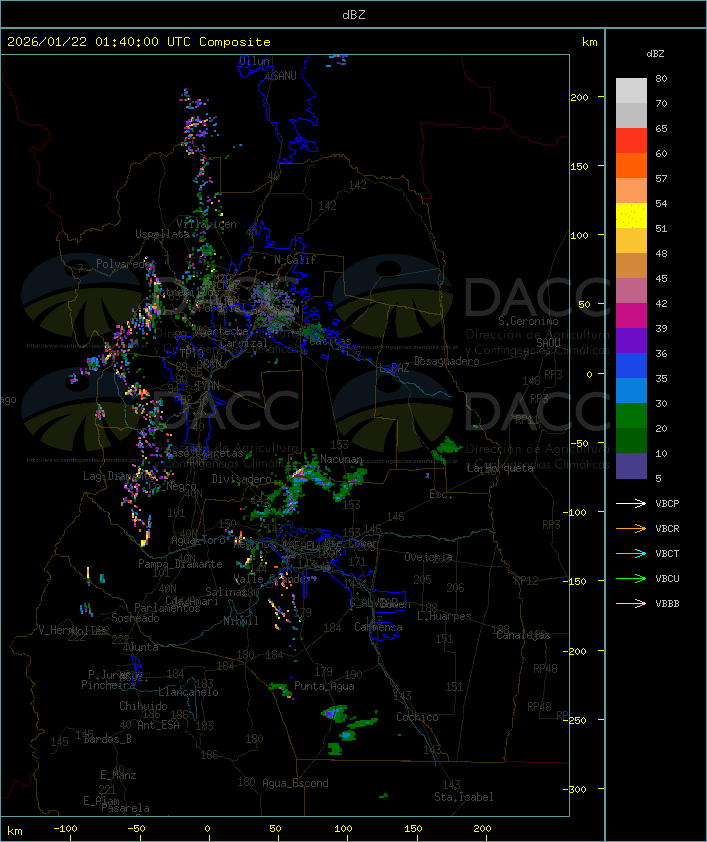The image size is (707, 842).
Task: Click the Uspallata location label on map
Action: coord(162,234)
